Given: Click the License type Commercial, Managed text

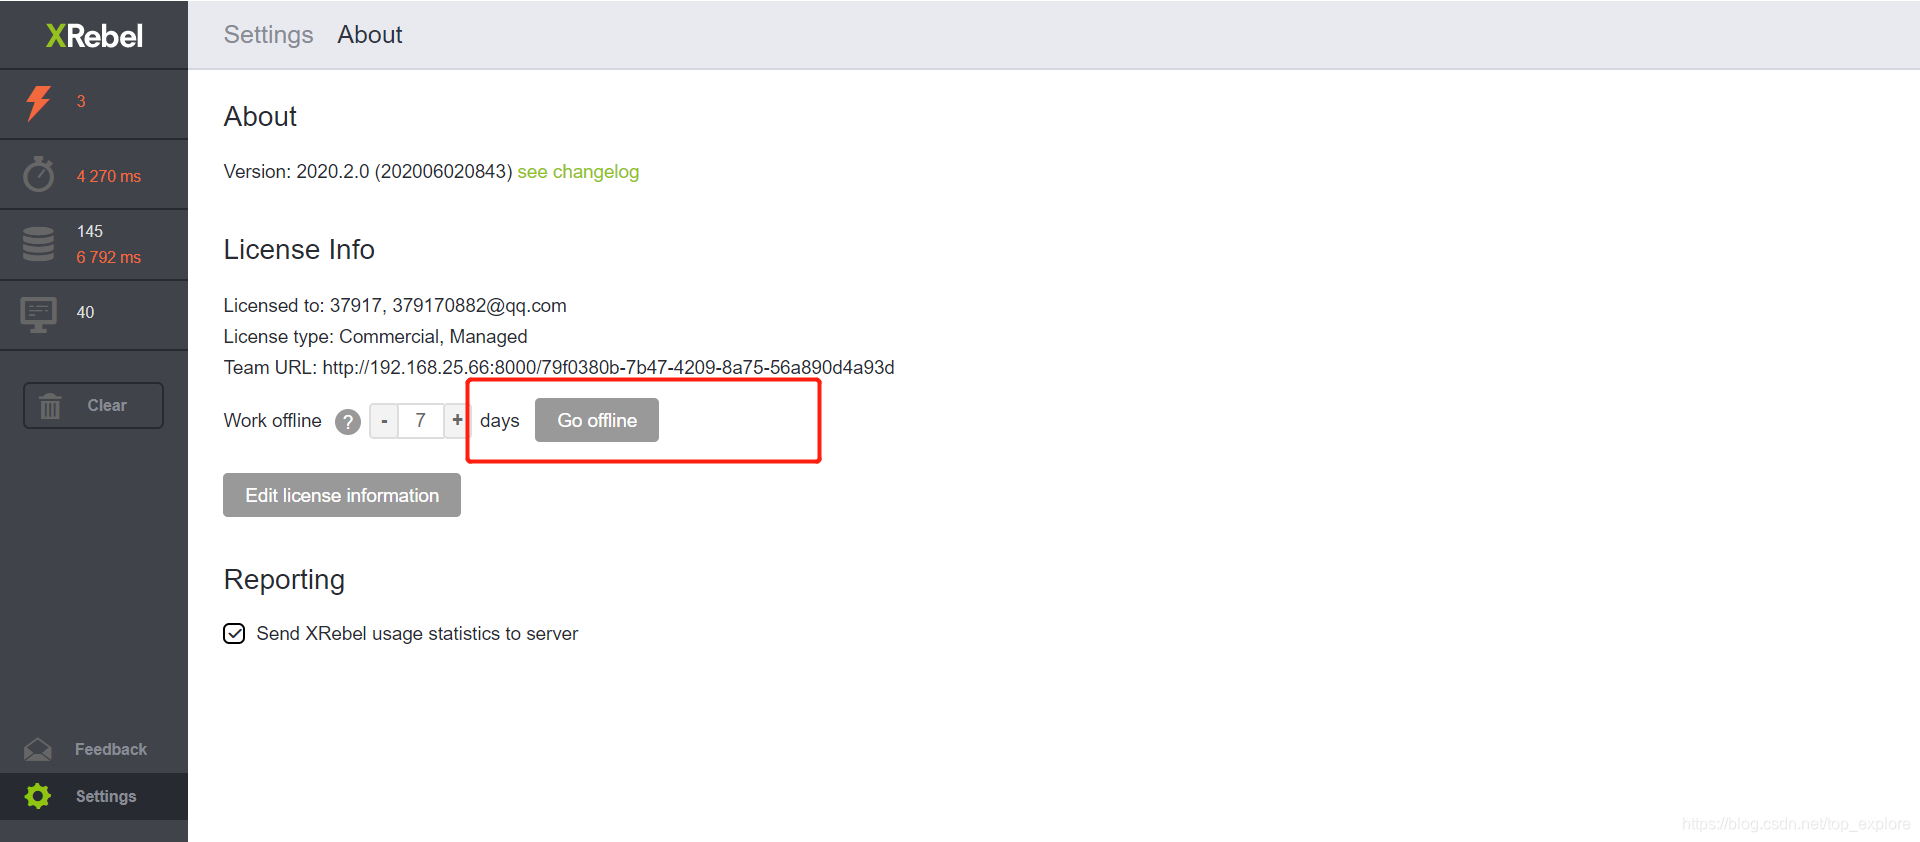Looking at the screenshot, I should [375, 337].
